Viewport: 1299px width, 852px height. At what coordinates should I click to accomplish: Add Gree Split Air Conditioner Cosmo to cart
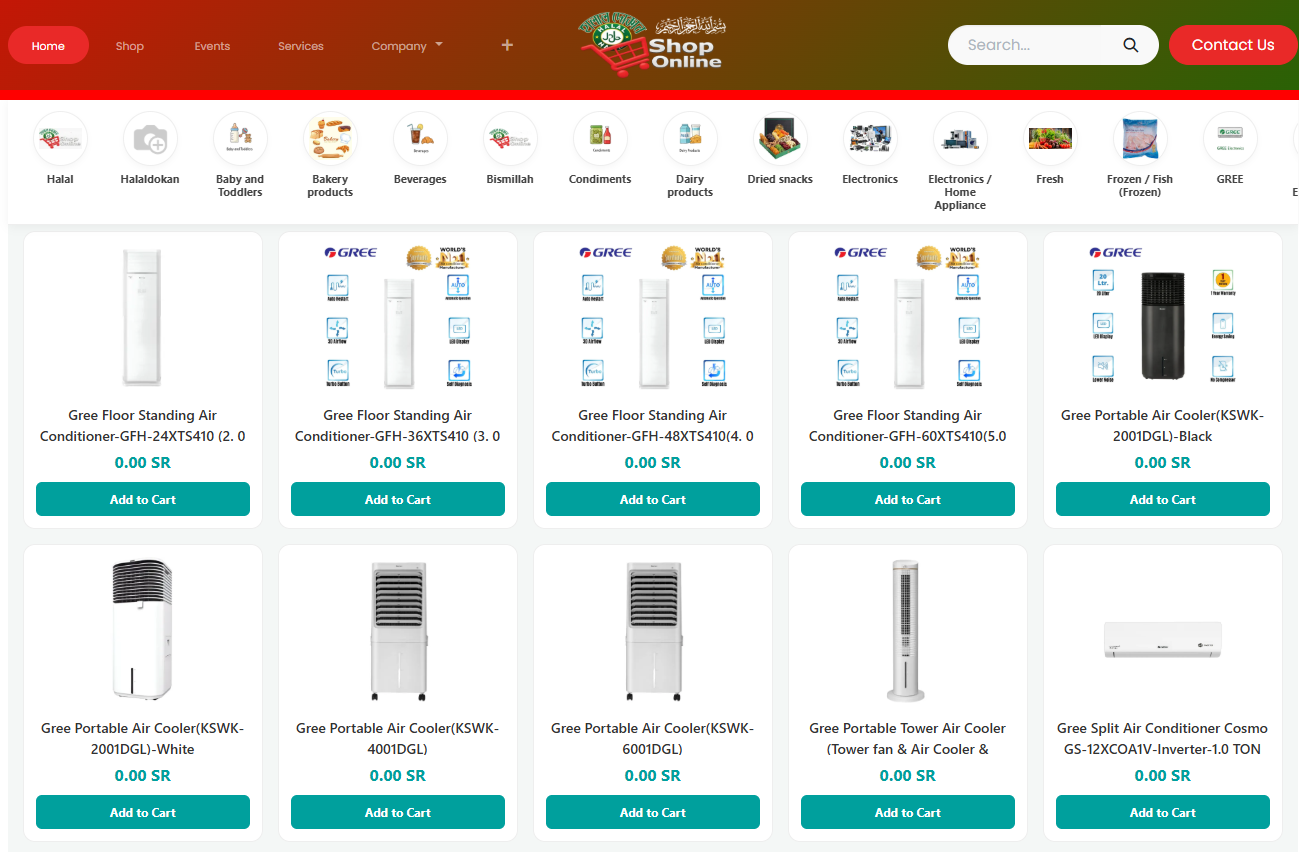pyautogui.click(x=1162, y=812)
